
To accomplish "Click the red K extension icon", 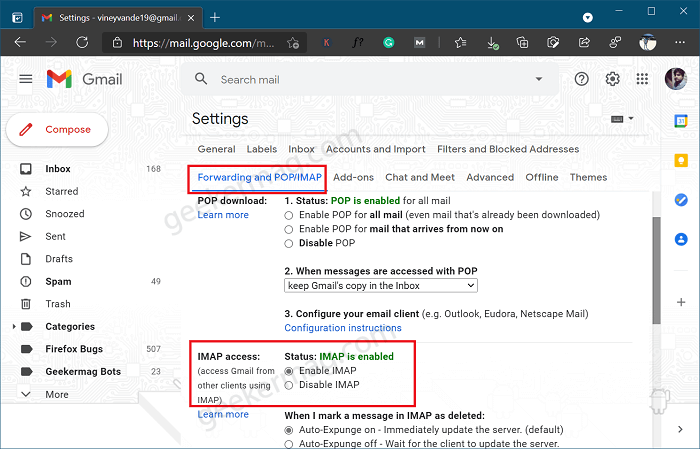I will 326,43.
